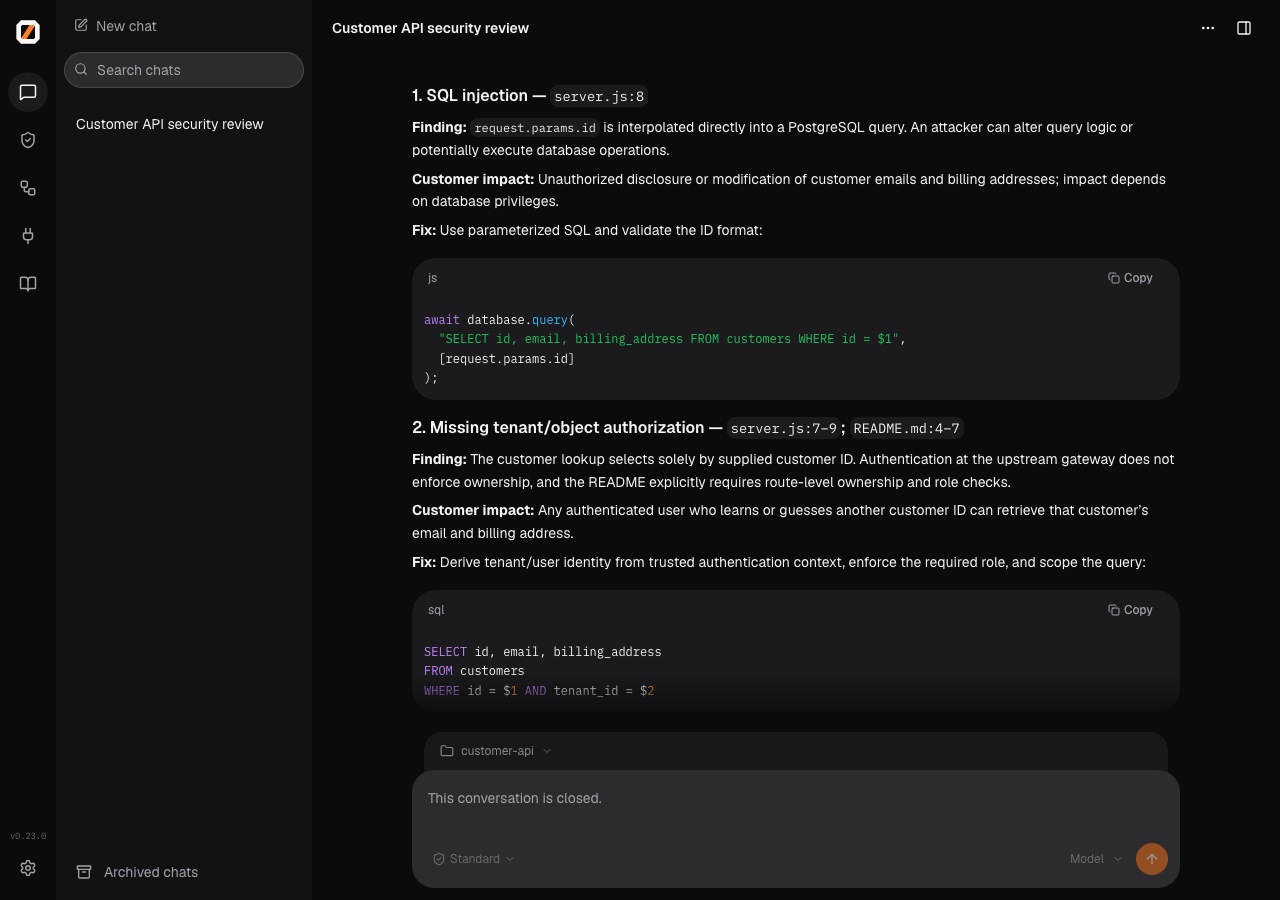Click the v0.23.0 version label
Screen dimensions: 1280x900
pos(28,836)
